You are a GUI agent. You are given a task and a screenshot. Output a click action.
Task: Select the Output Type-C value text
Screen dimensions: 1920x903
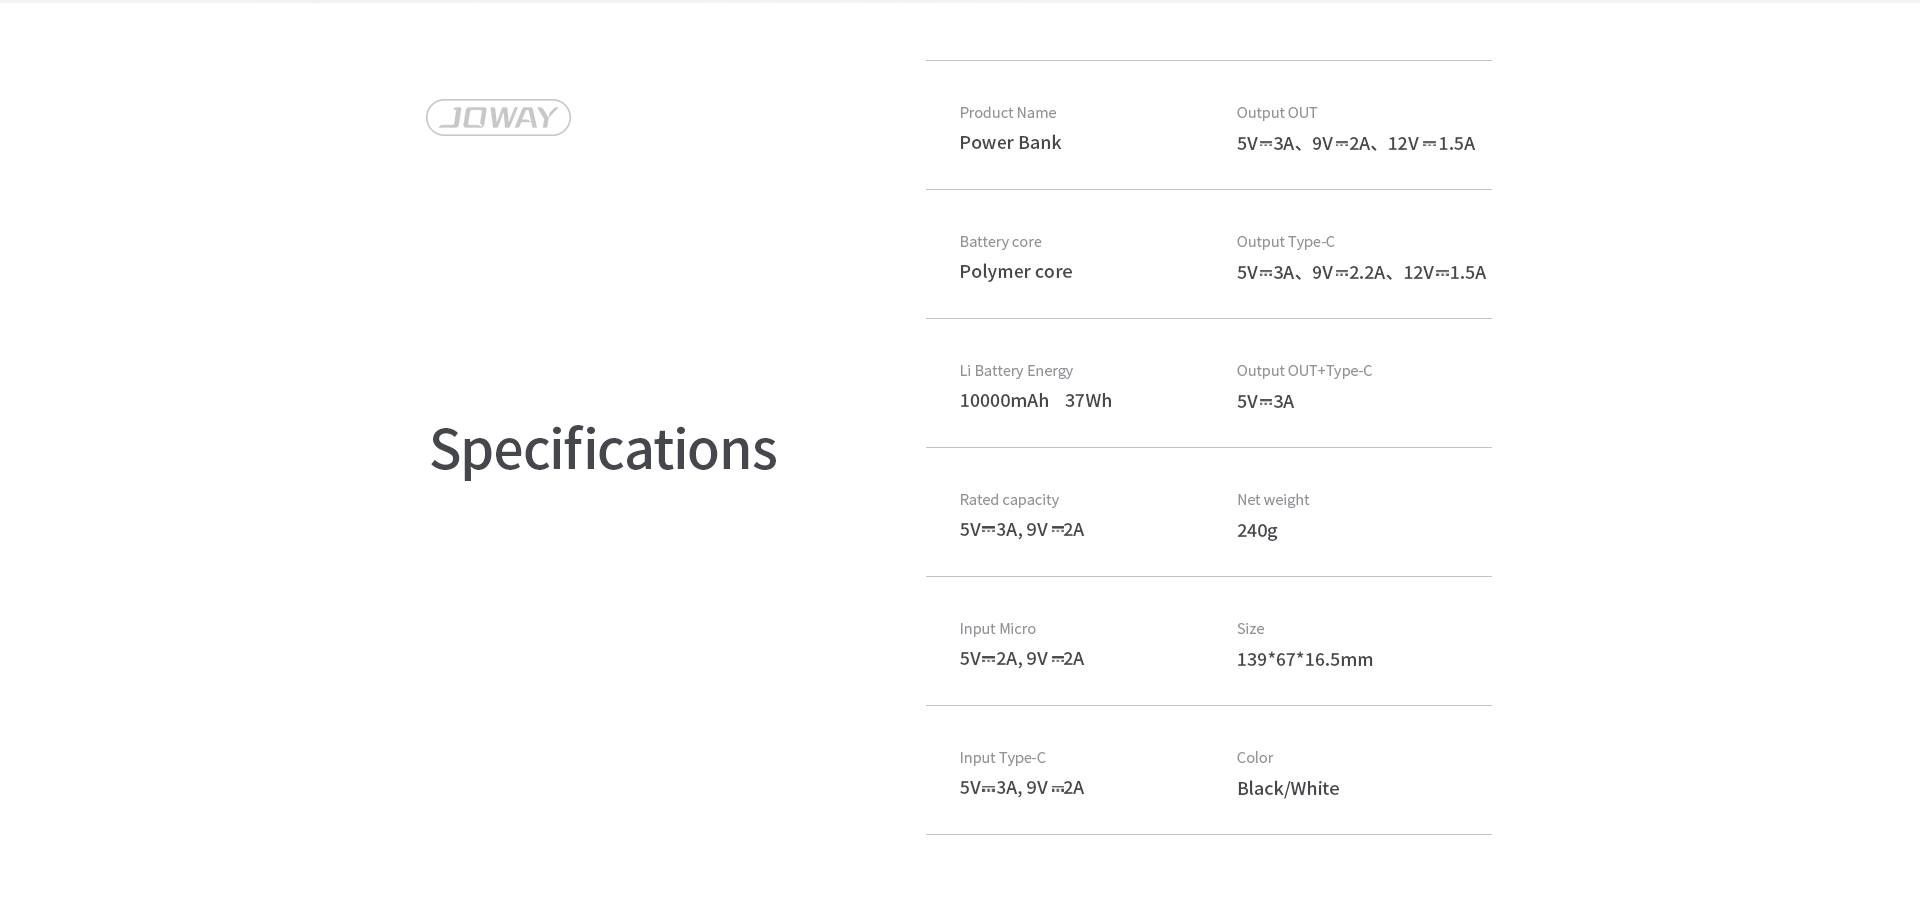click(1361, 272)
